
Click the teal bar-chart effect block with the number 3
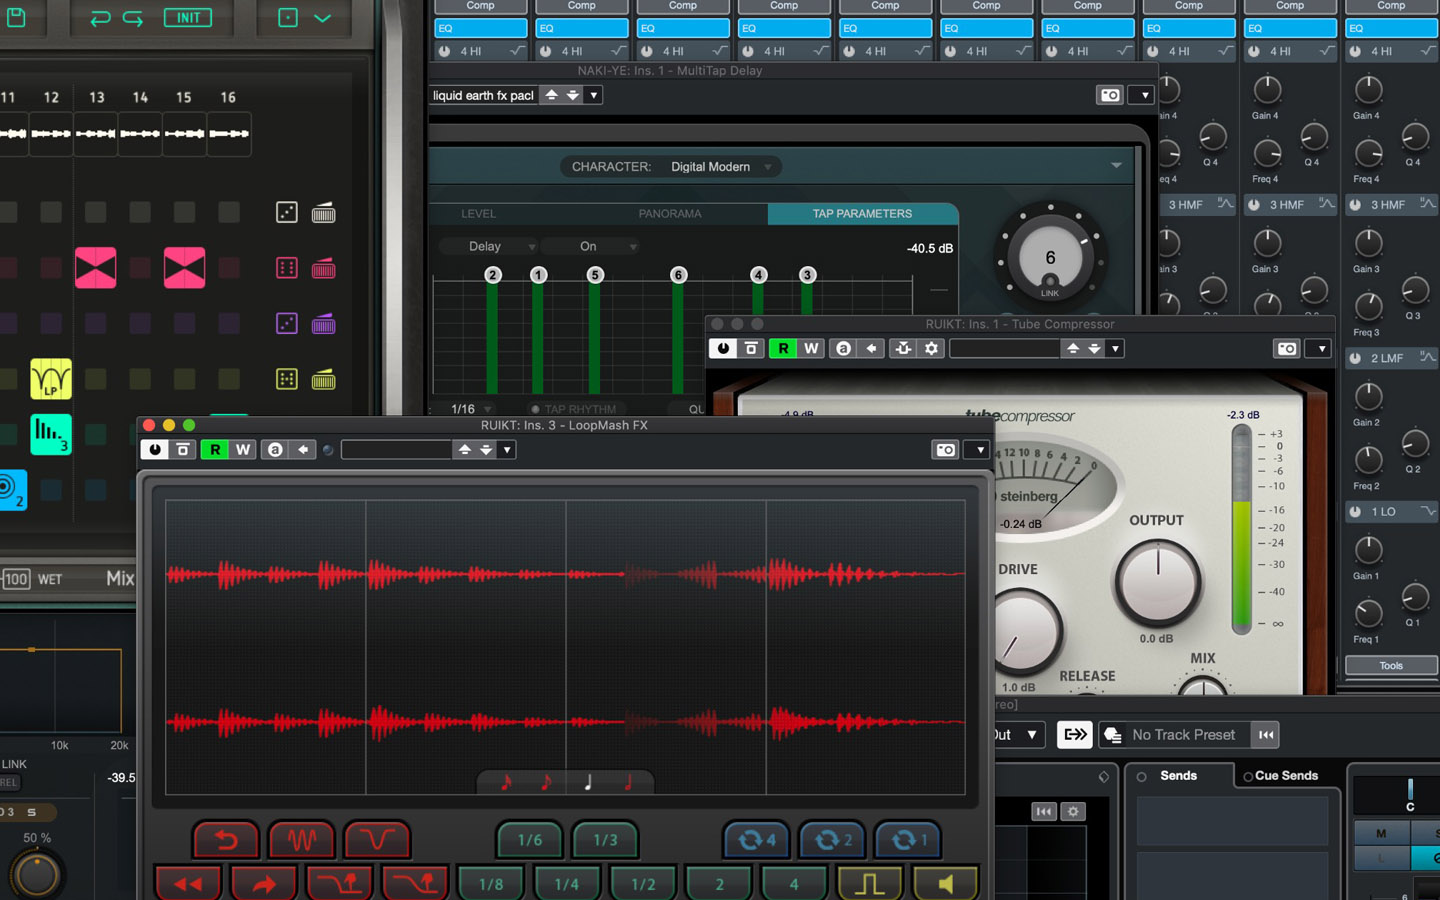51,435
